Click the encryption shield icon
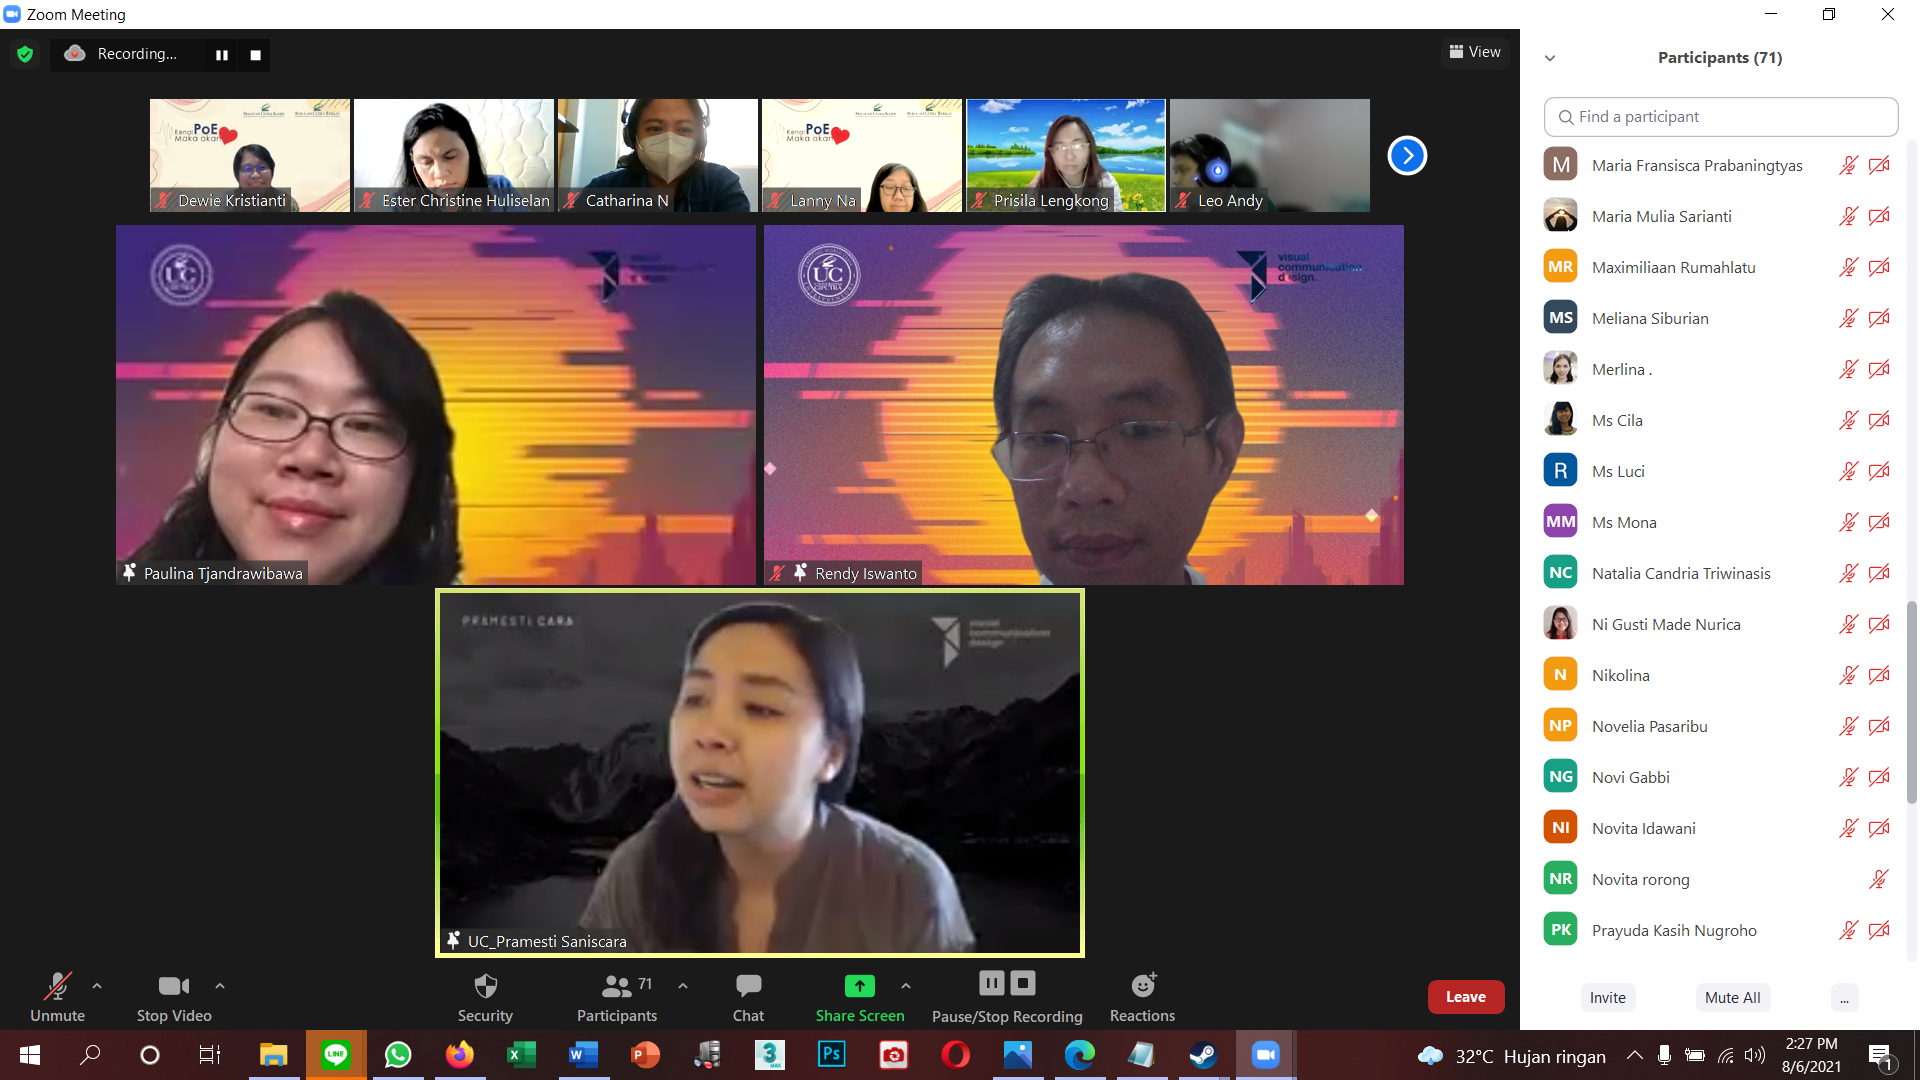 click(x=25, y=54)
